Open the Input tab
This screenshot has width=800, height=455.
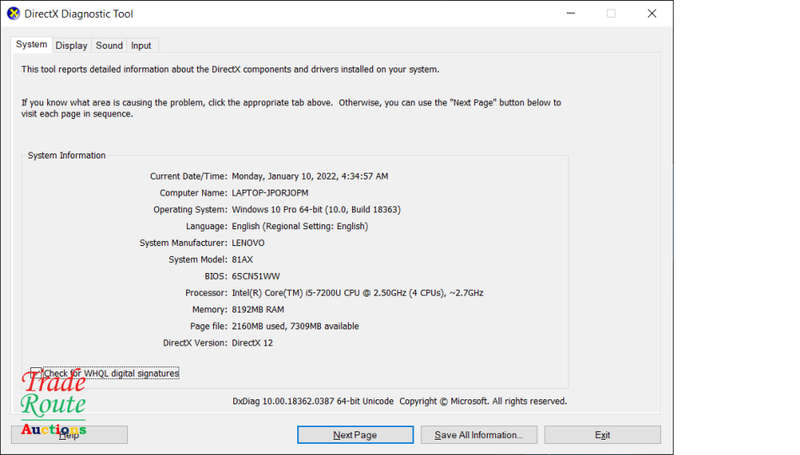pyautogui.click(x=141, y=45)
